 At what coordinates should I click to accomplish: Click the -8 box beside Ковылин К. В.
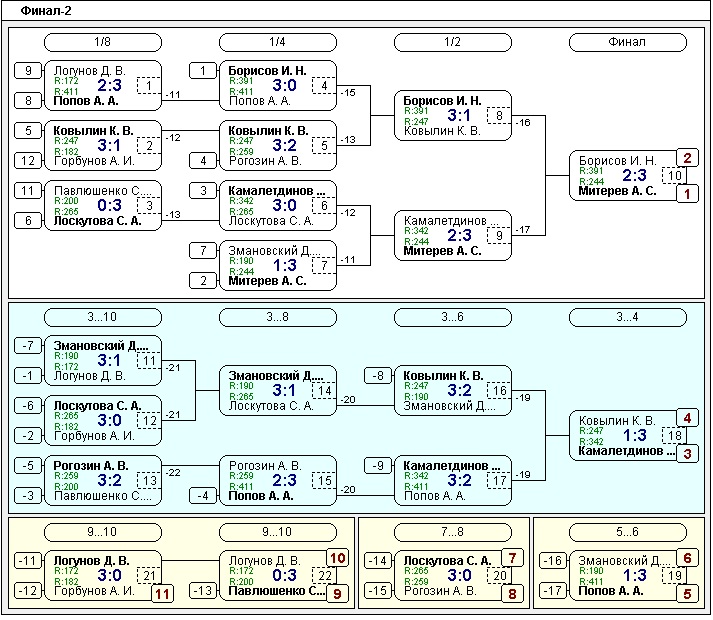click(378, 376)
